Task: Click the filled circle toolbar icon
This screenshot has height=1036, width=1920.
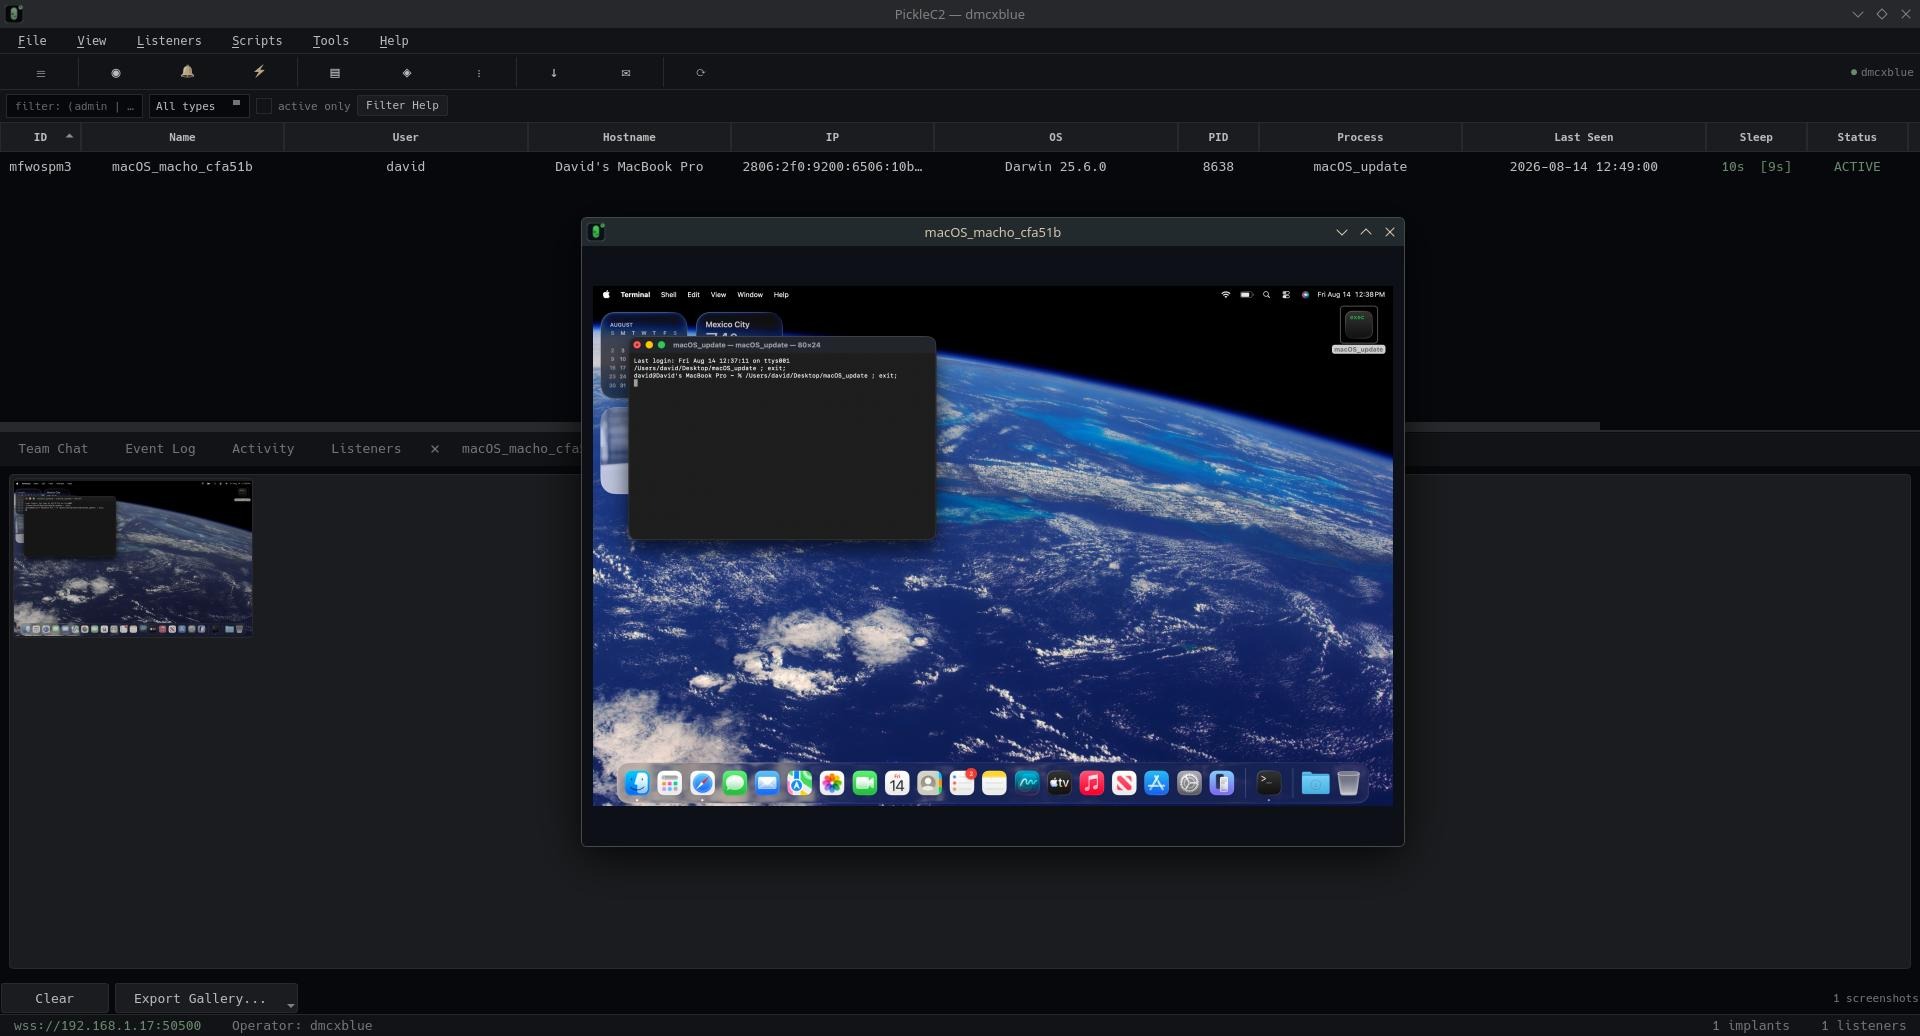Action: [116, 73]
